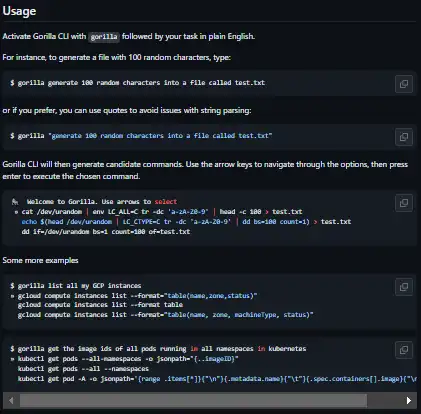Click the horizontal scrollbar right arrow
This screenshot has height=414, width=421.
coord(409,400)
